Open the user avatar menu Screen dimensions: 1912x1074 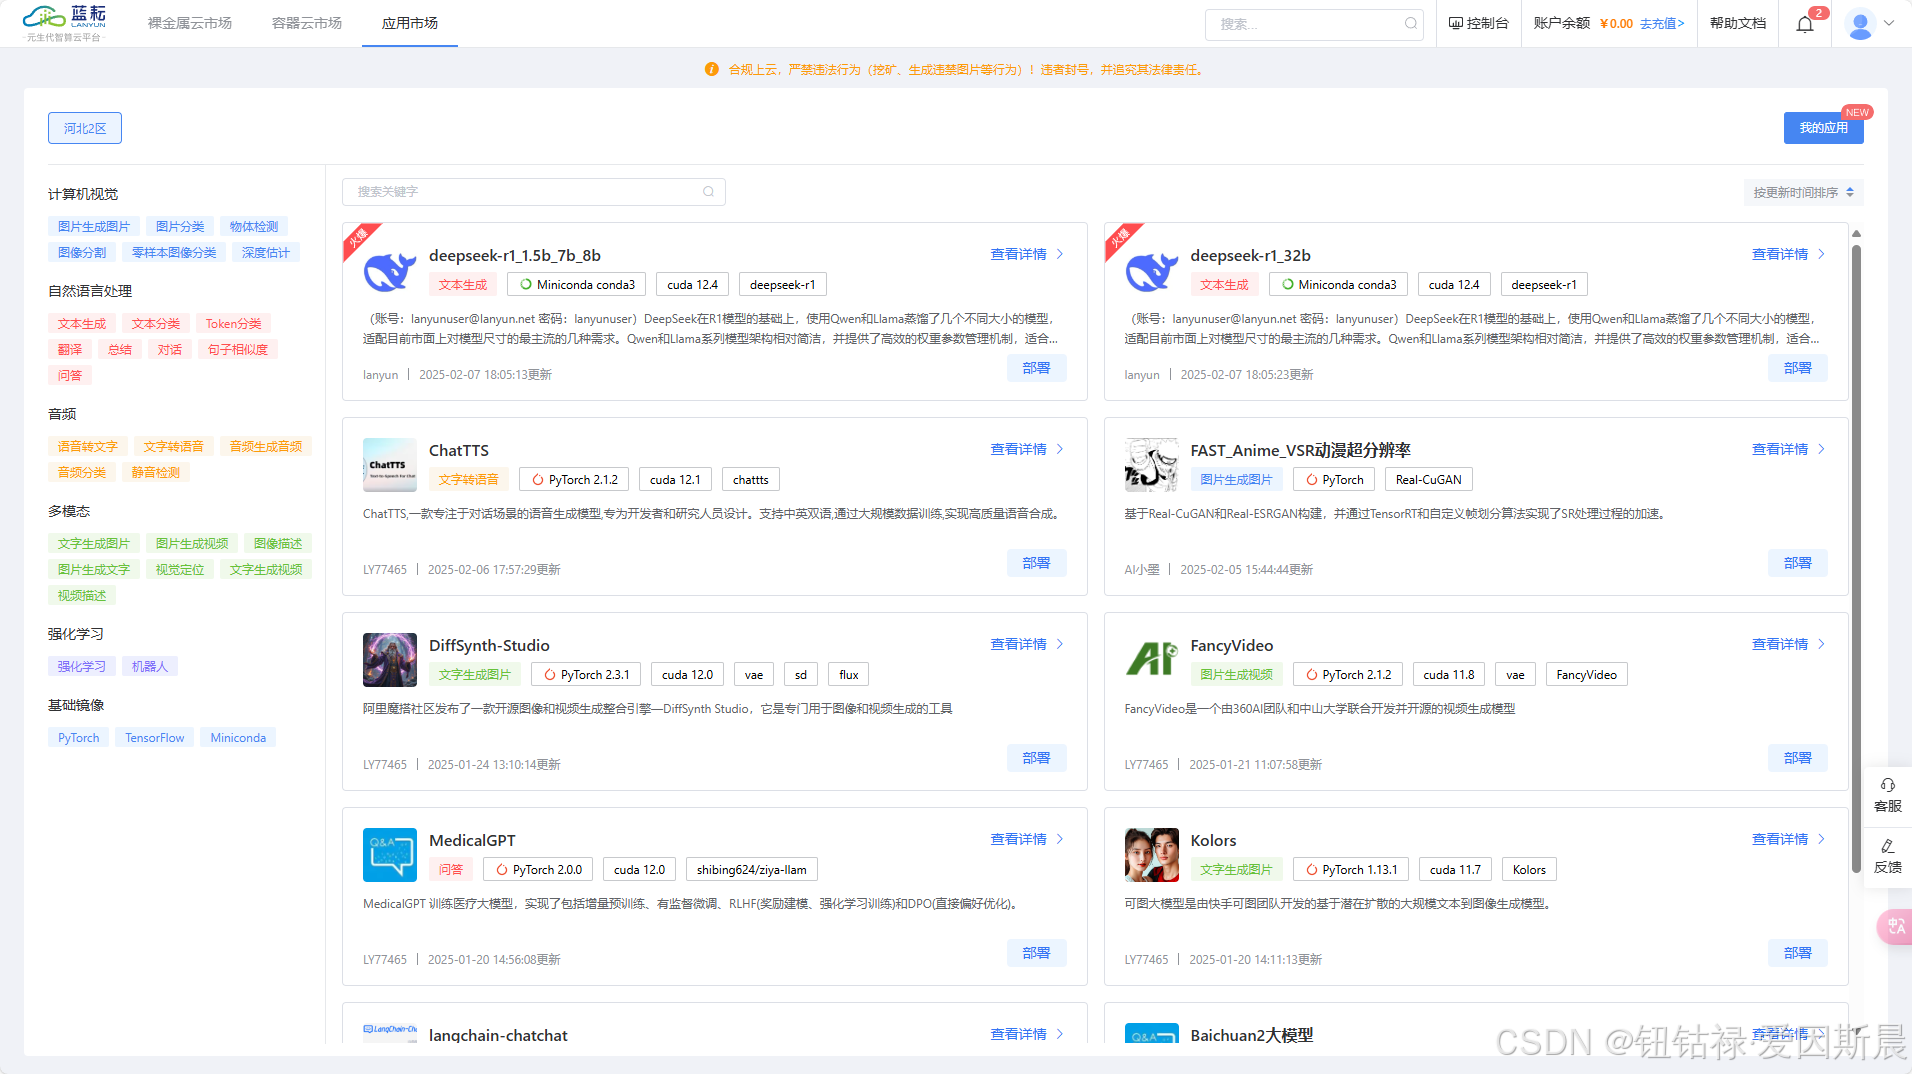(x=1860, y=24)
